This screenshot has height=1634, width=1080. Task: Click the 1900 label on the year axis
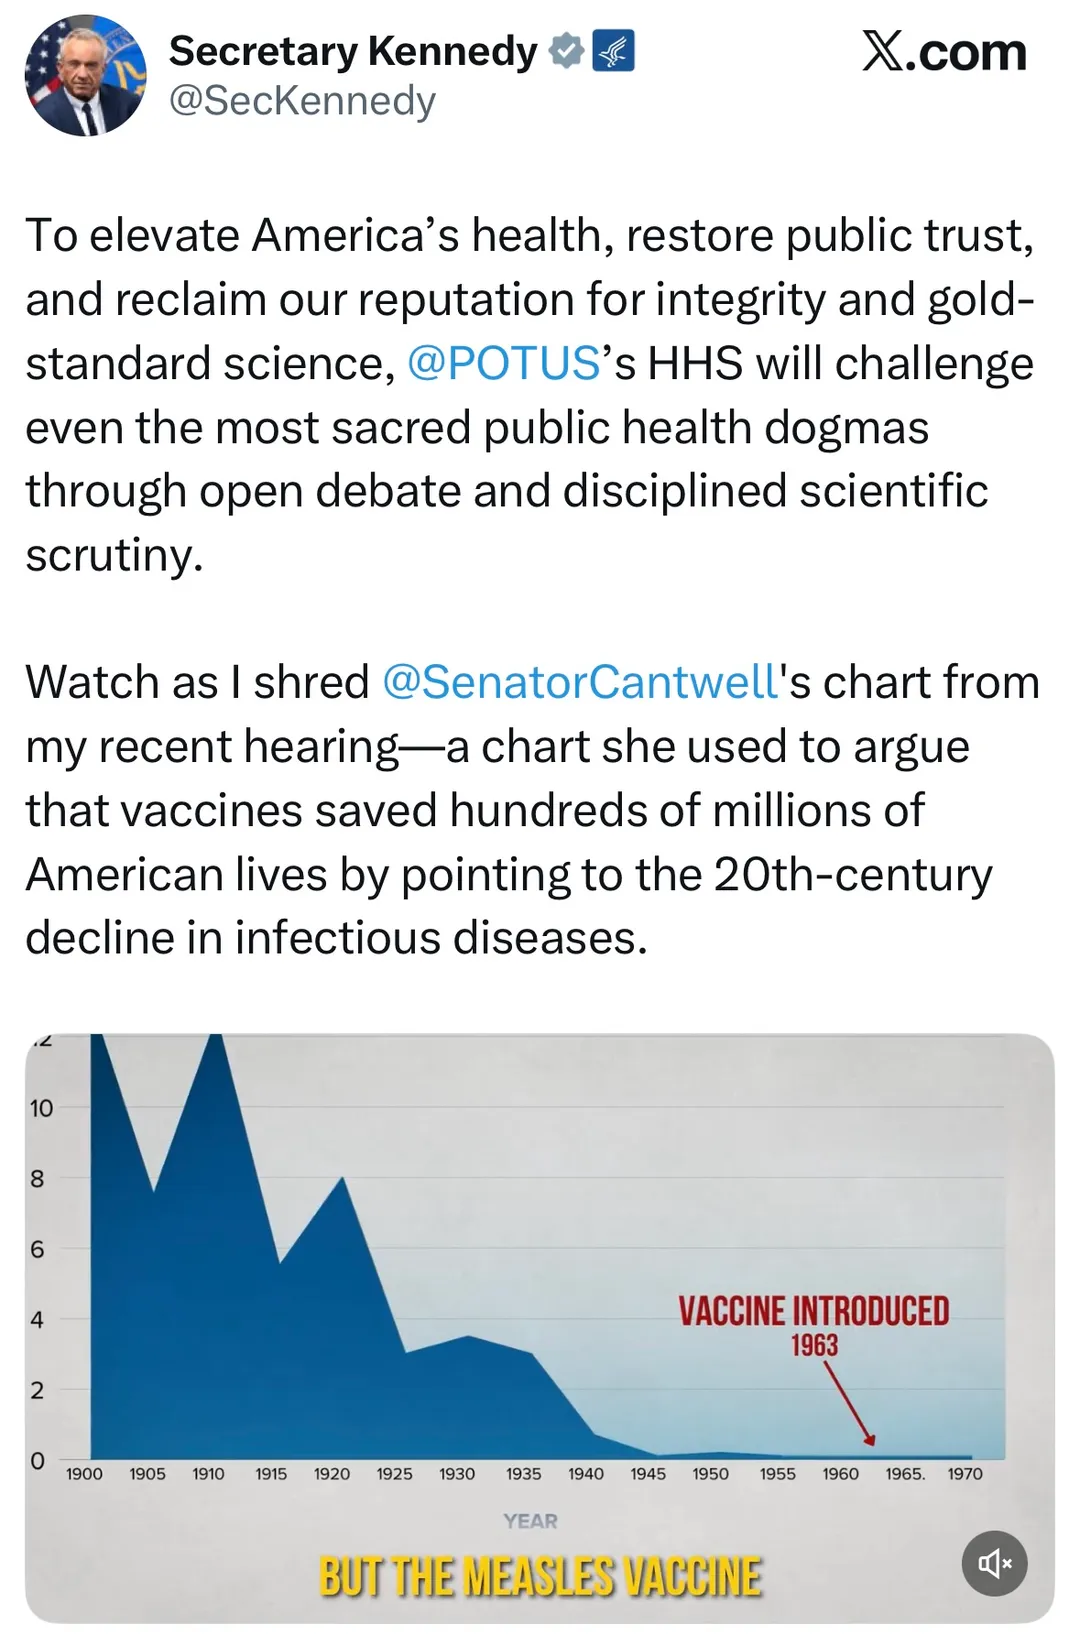[84, 1474]
